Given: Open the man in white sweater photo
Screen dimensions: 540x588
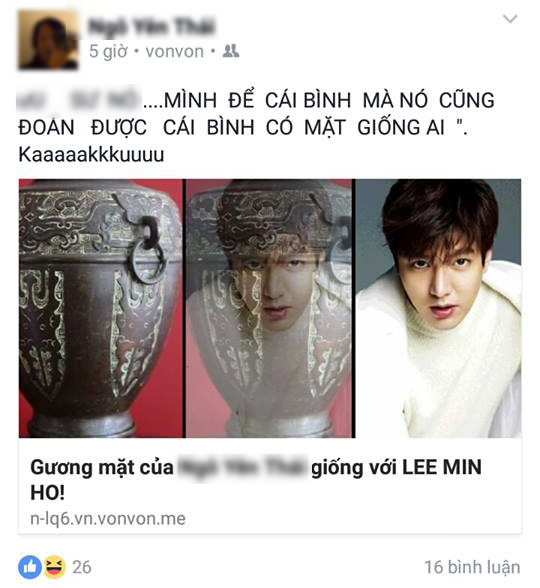Looking at the screenshot, I should (x=438, y=308).
